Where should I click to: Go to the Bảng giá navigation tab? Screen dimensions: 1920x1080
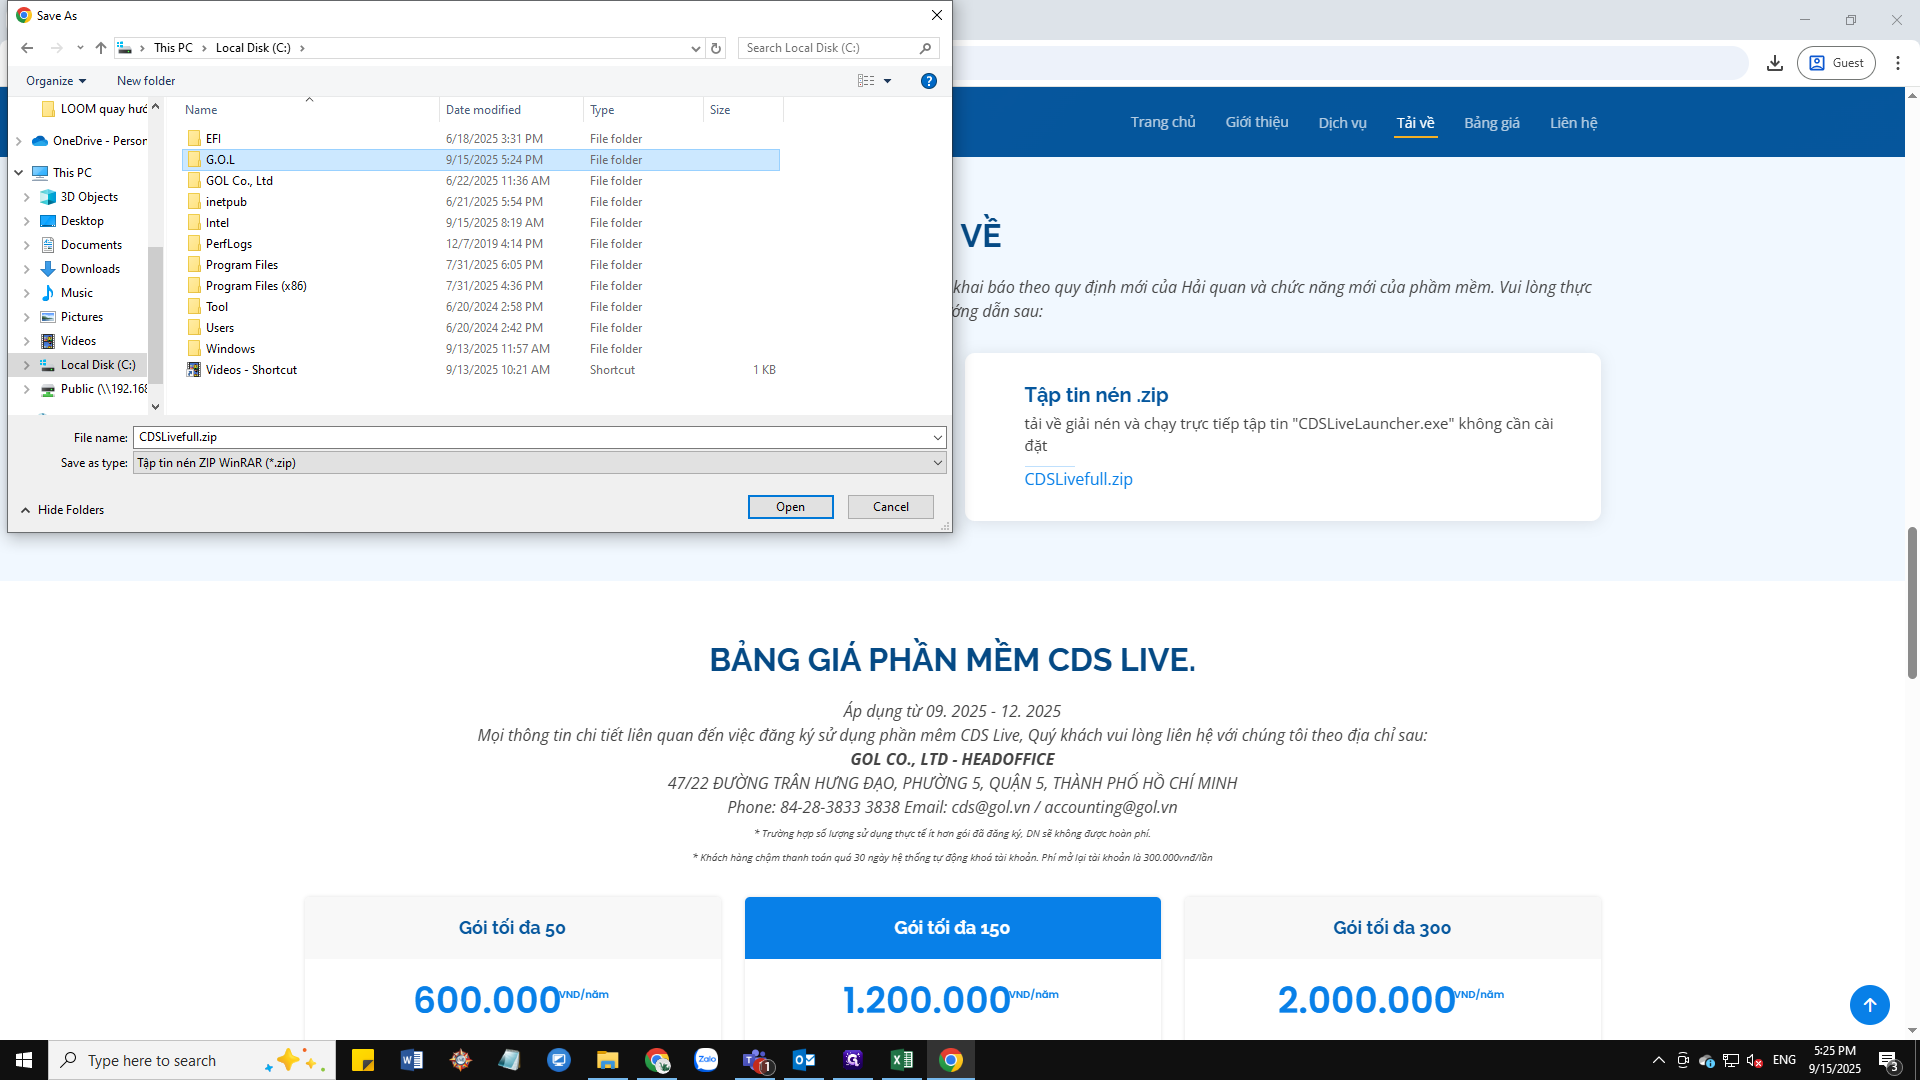[1491, 123]
